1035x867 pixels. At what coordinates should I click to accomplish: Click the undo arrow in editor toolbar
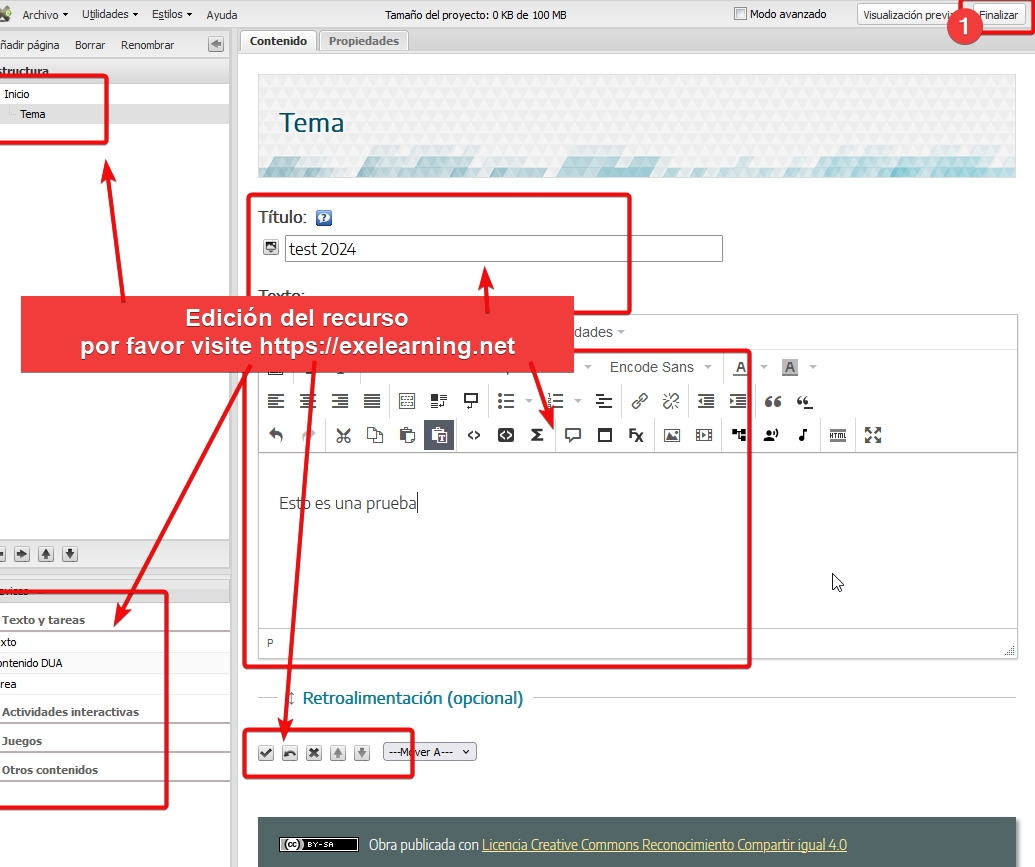276,435
